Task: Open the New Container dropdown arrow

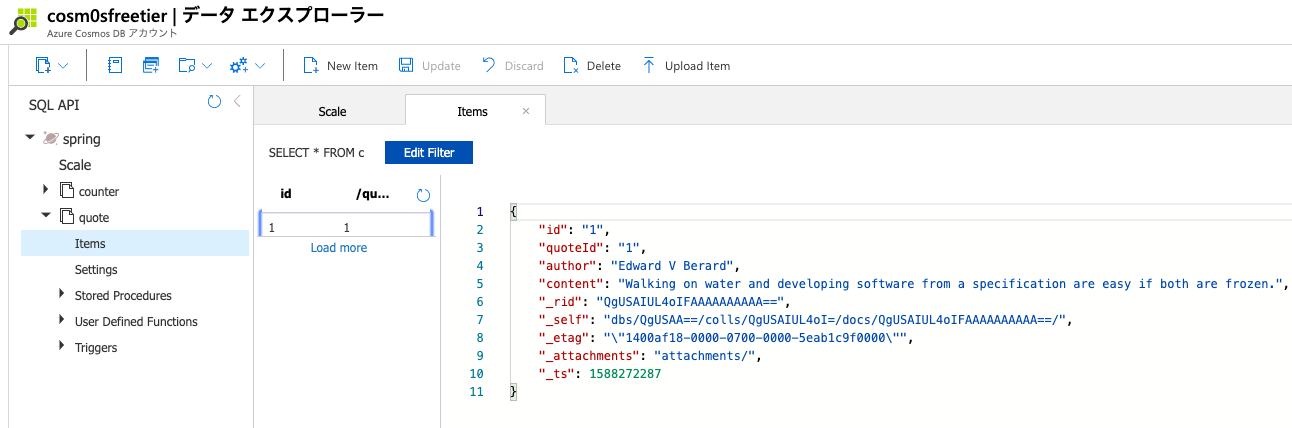Action: pos(63,66)
